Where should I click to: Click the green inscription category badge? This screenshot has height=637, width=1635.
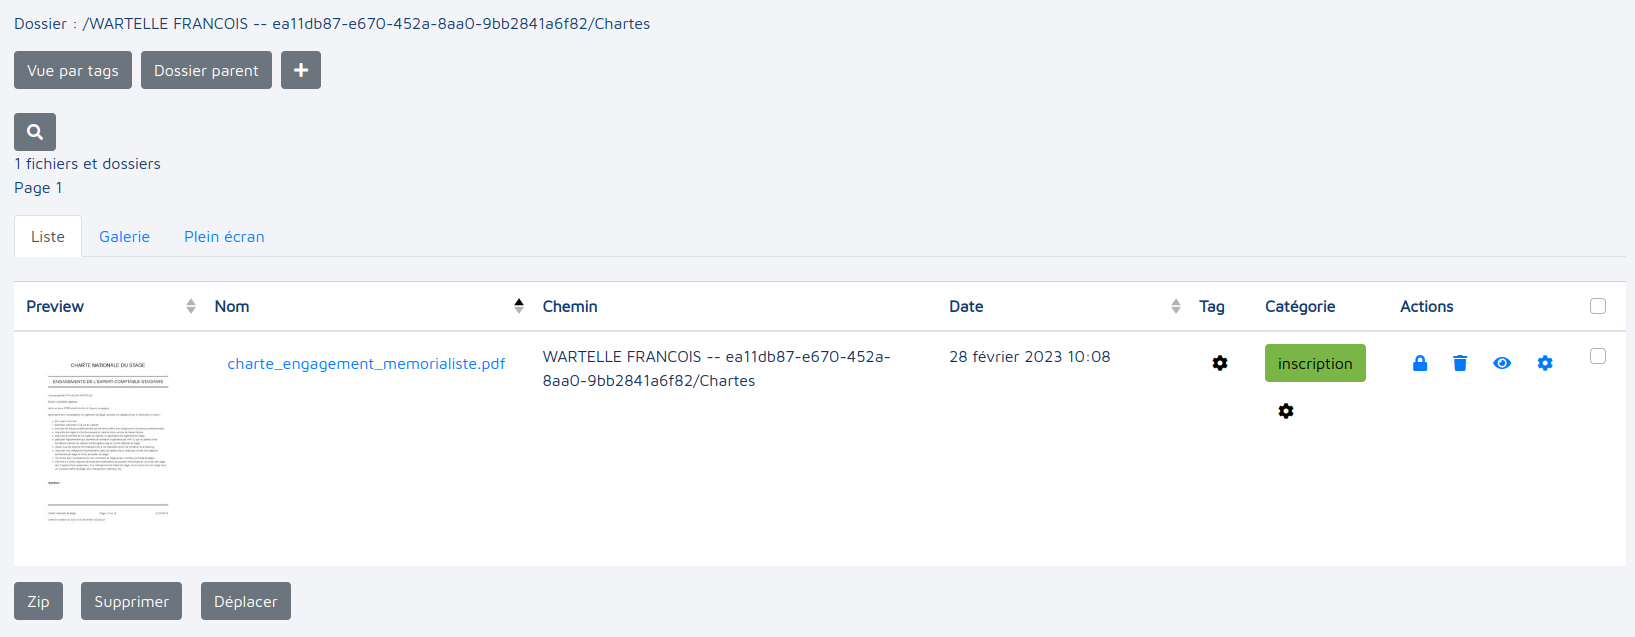(x=1315, y=363)
